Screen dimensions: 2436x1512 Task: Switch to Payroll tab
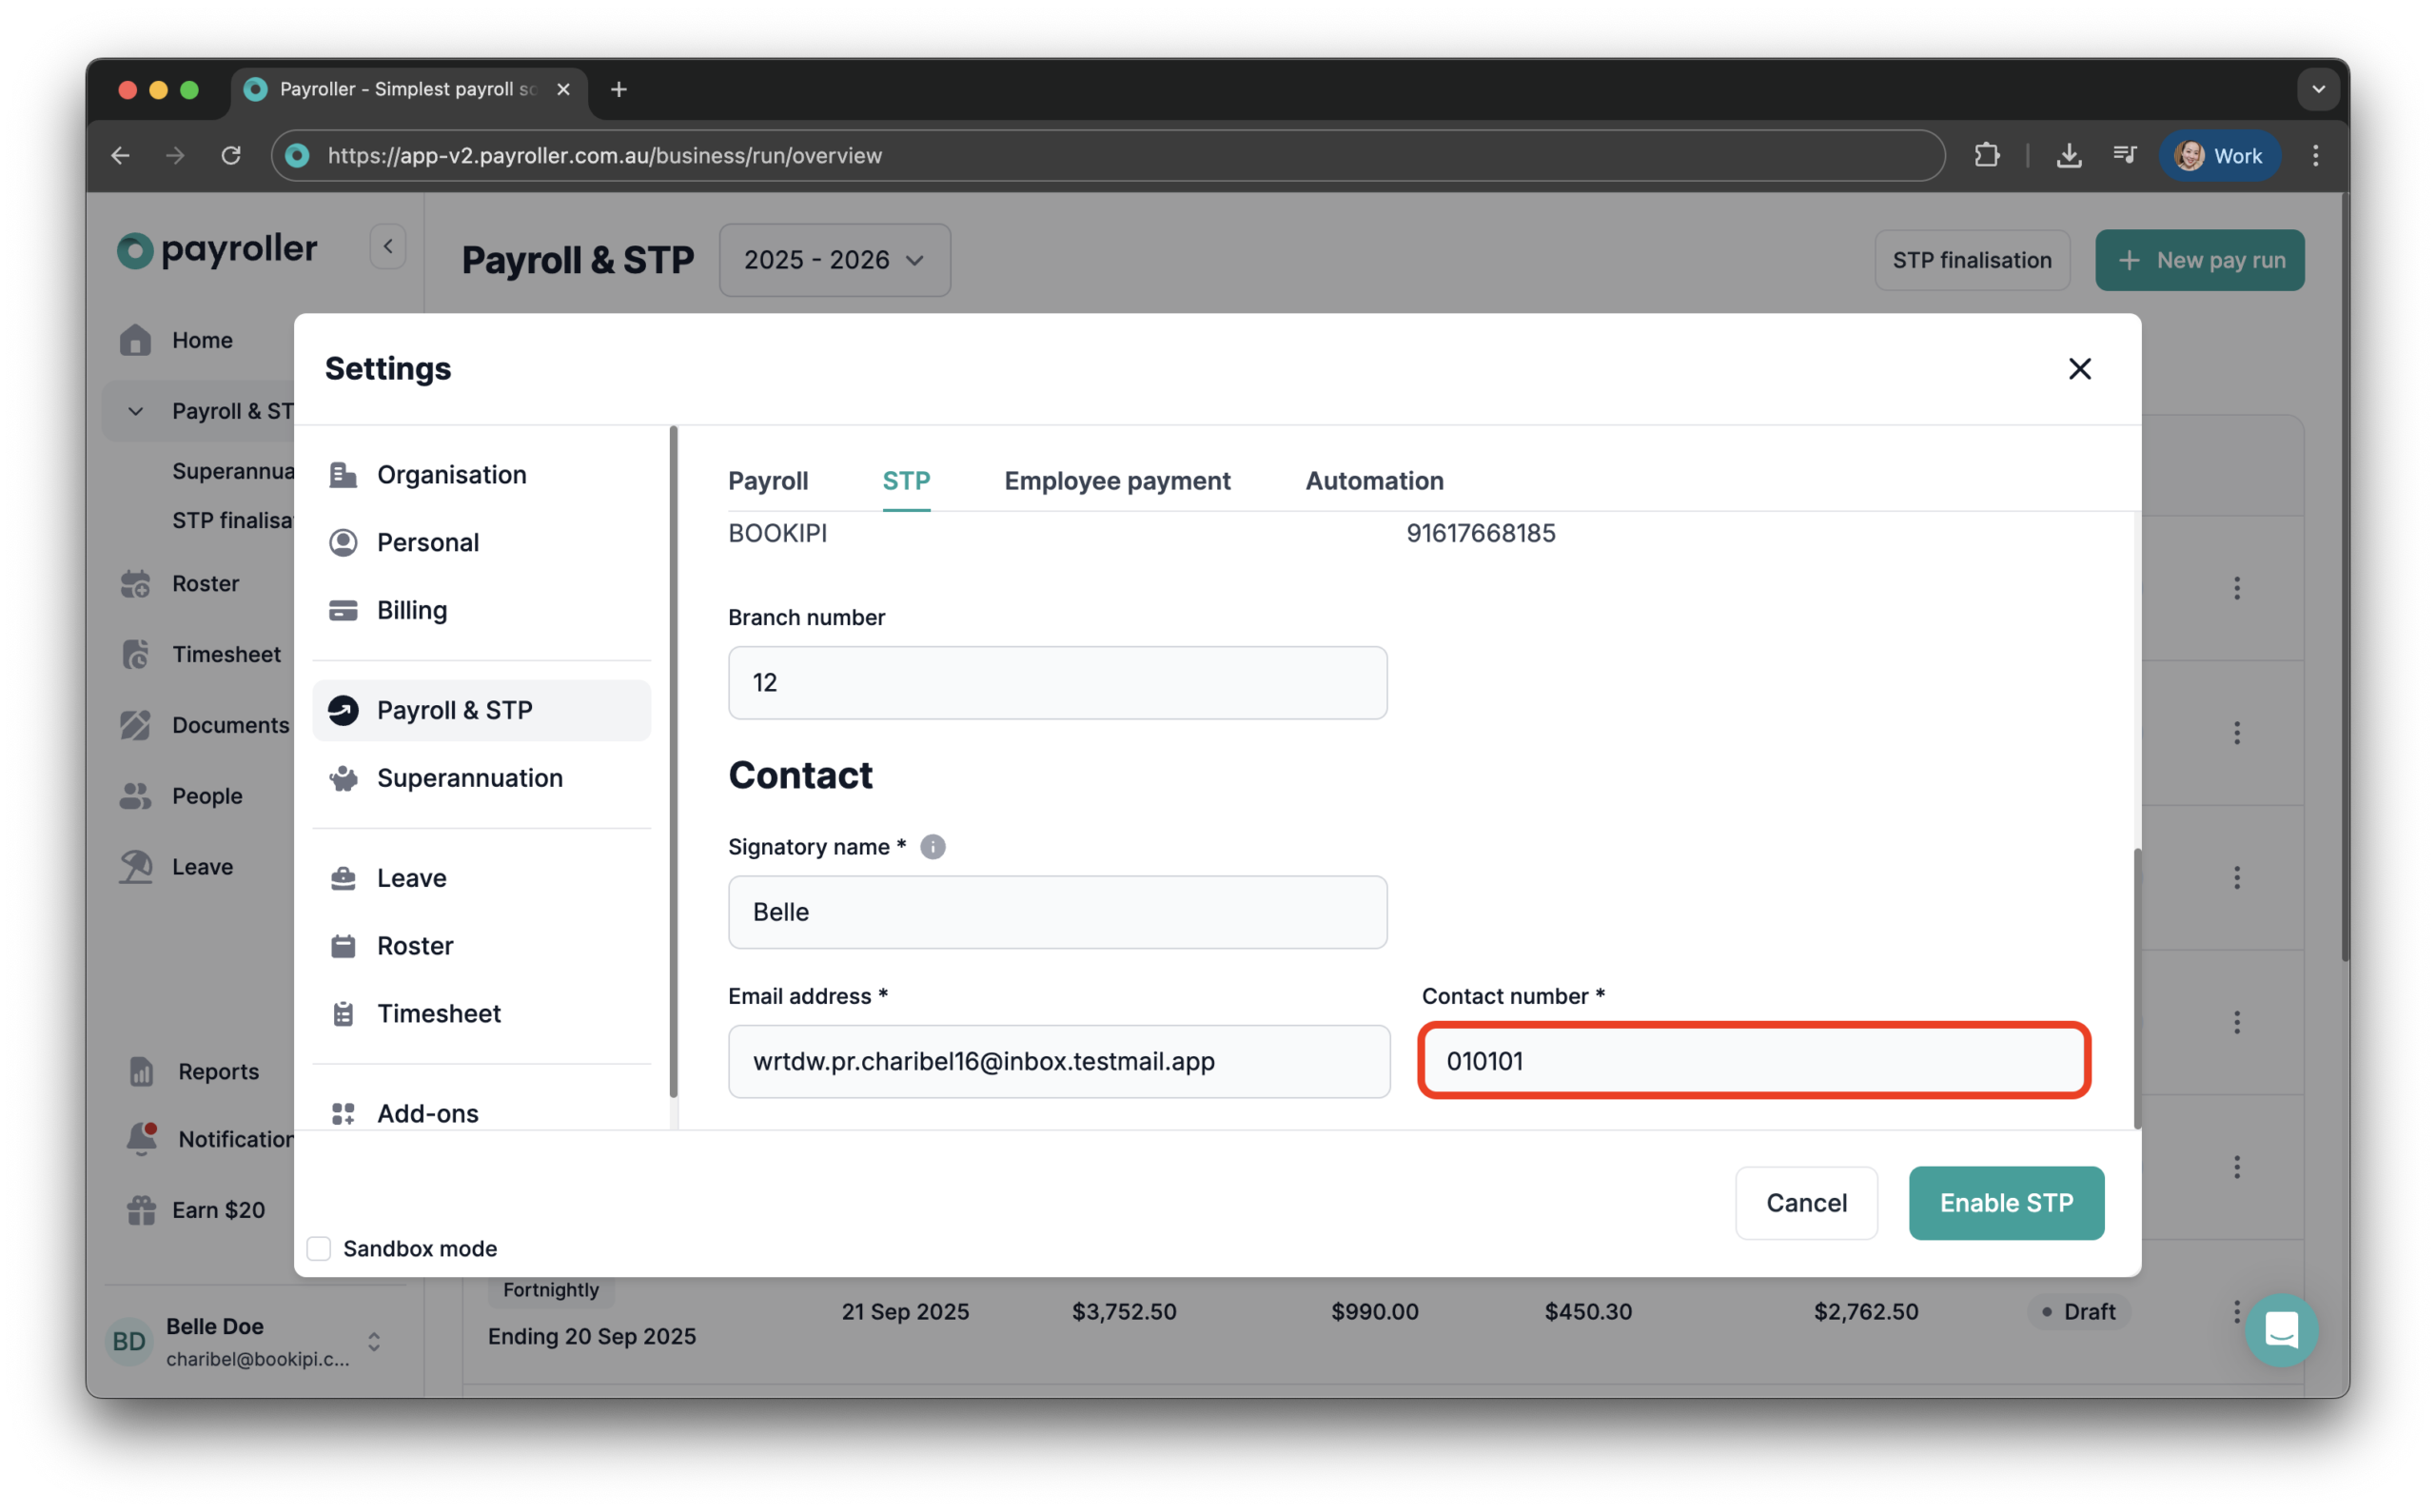[768, 481]
